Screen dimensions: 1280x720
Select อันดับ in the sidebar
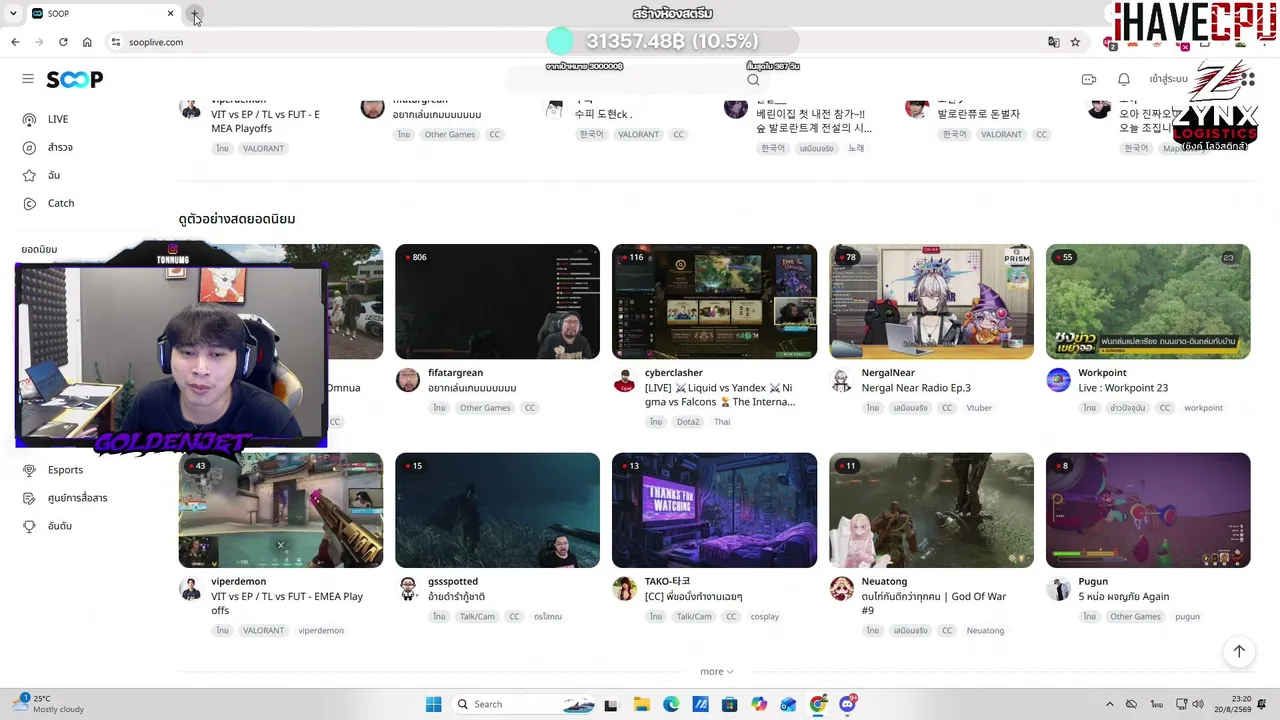point(59,526)
